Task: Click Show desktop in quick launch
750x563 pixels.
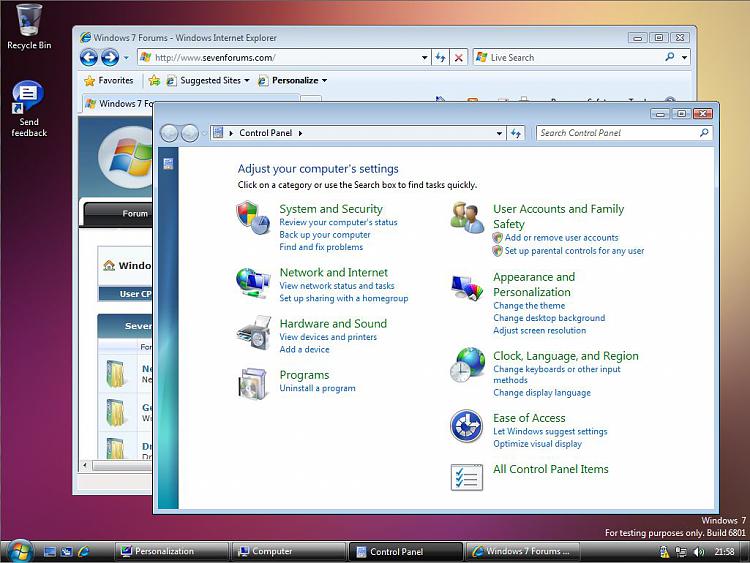Action: coord(50,552)
